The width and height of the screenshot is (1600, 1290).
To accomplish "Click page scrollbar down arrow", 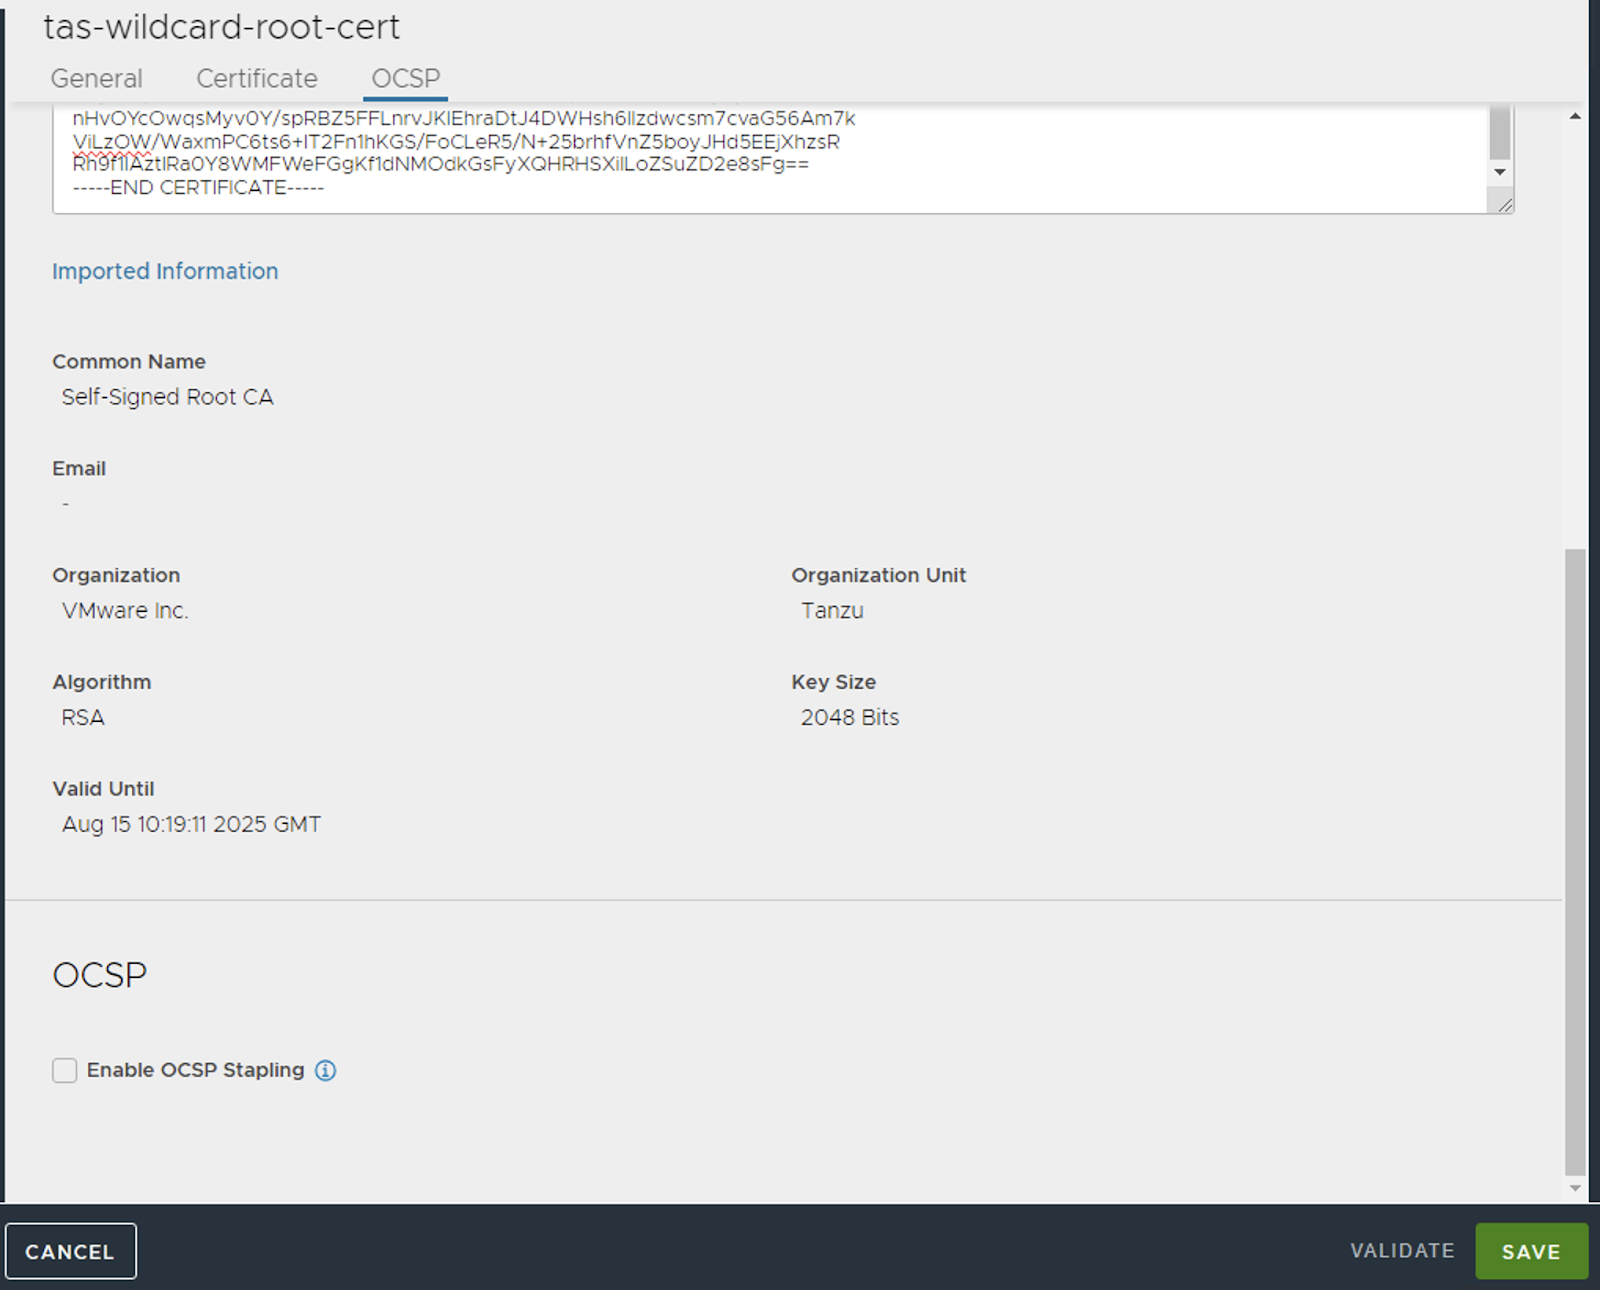I will coord(1575,1188).
